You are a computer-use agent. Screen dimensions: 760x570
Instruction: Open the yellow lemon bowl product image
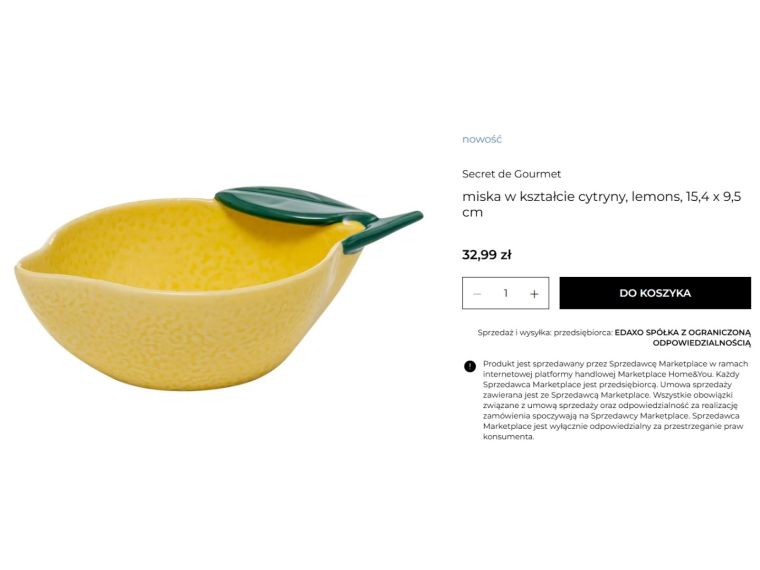tap(219, 288)
